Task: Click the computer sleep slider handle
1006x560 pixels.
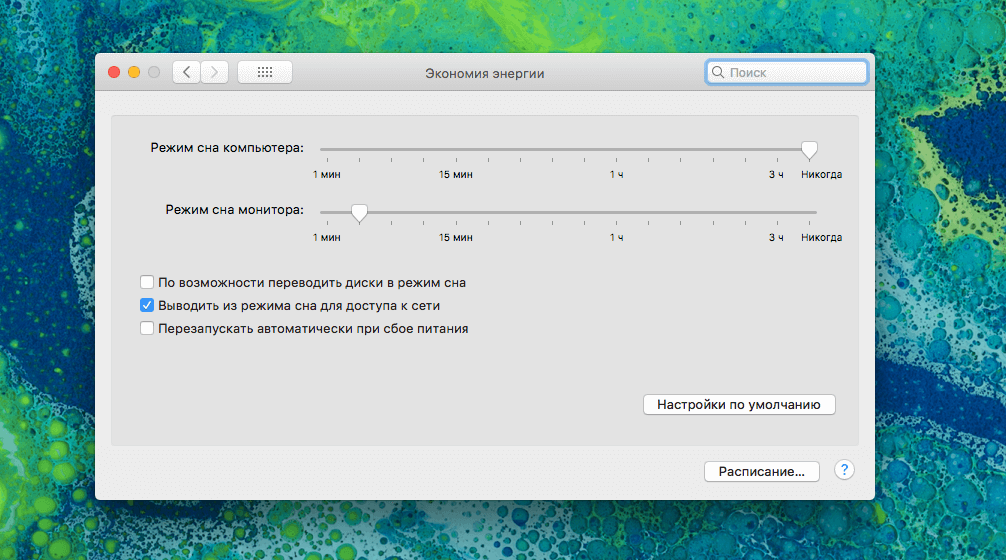Action: pos(809,149)
